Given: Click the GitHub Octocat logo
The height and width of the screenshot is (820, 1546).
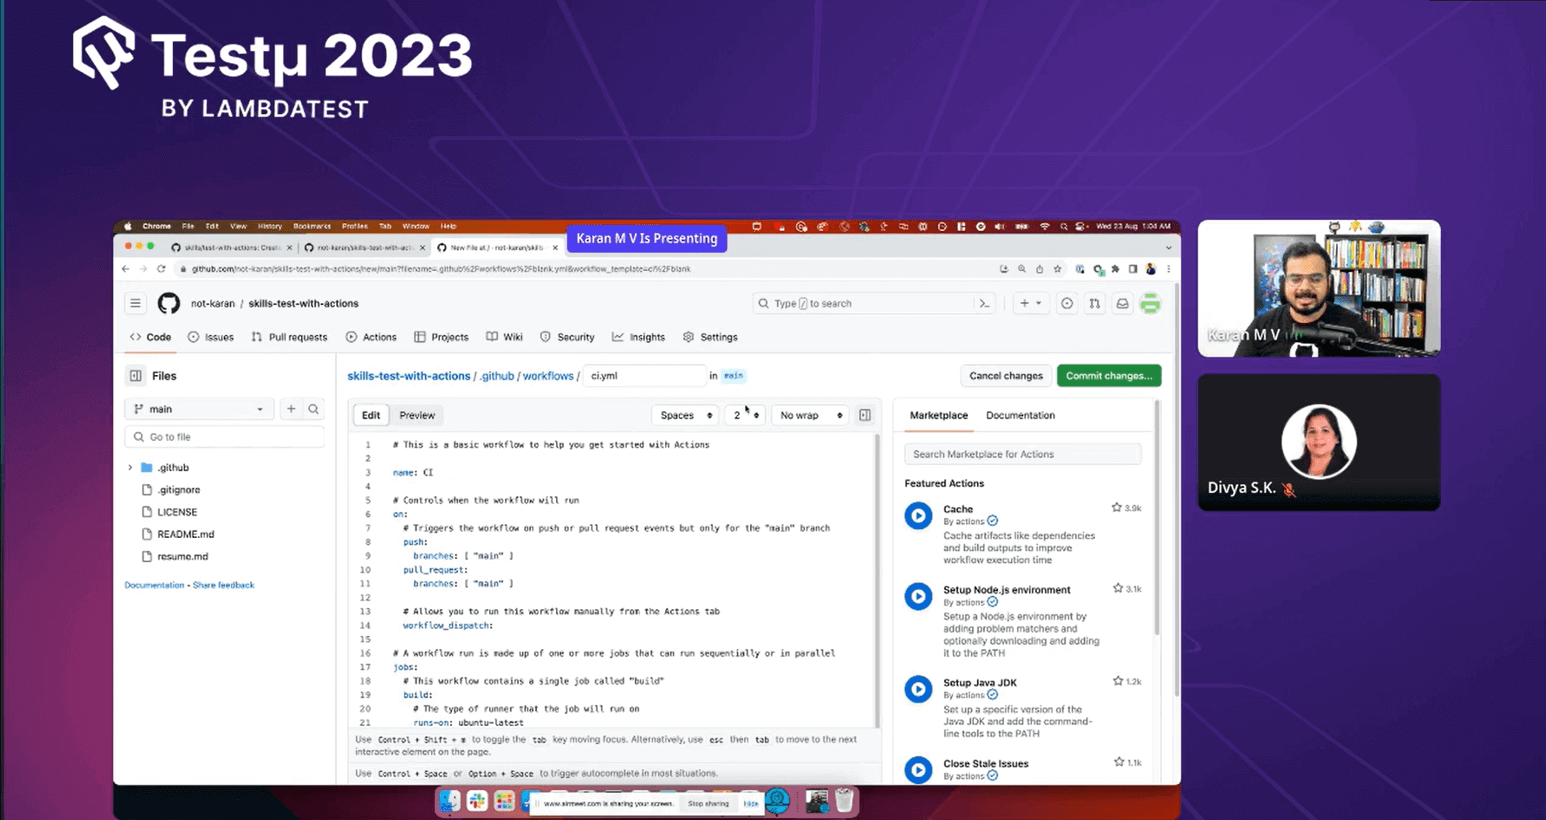Looking at the screenshot, I should (168, 303).
